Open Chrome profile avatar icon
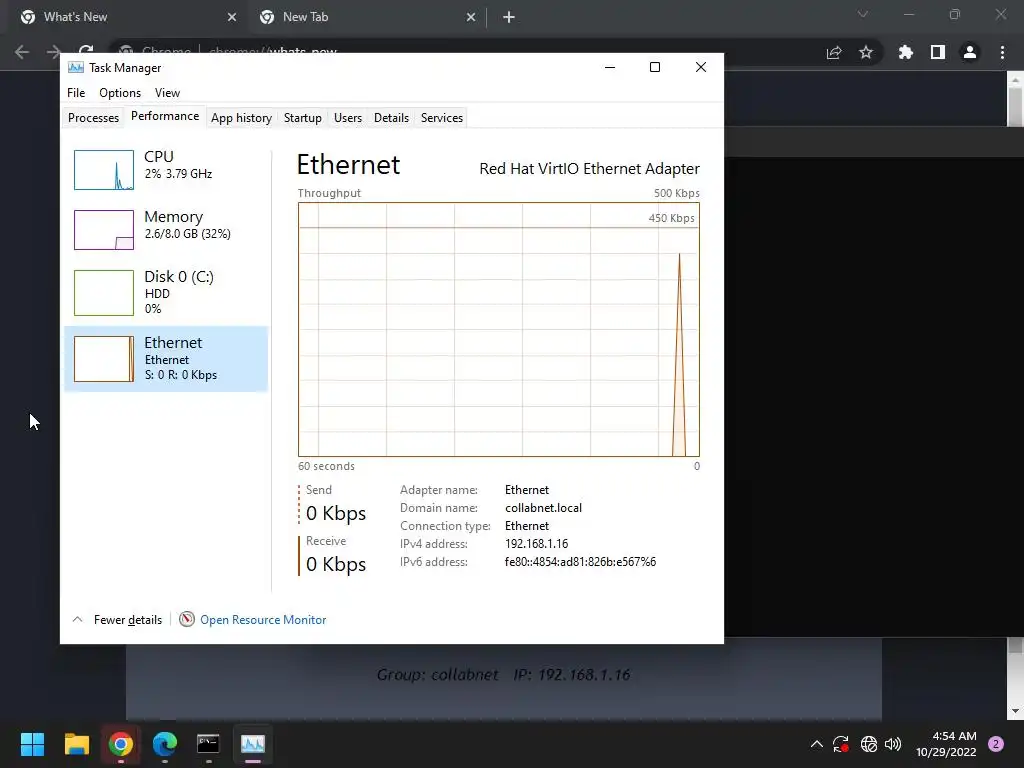Screen dimensions: 1024x768 (970, 52)
